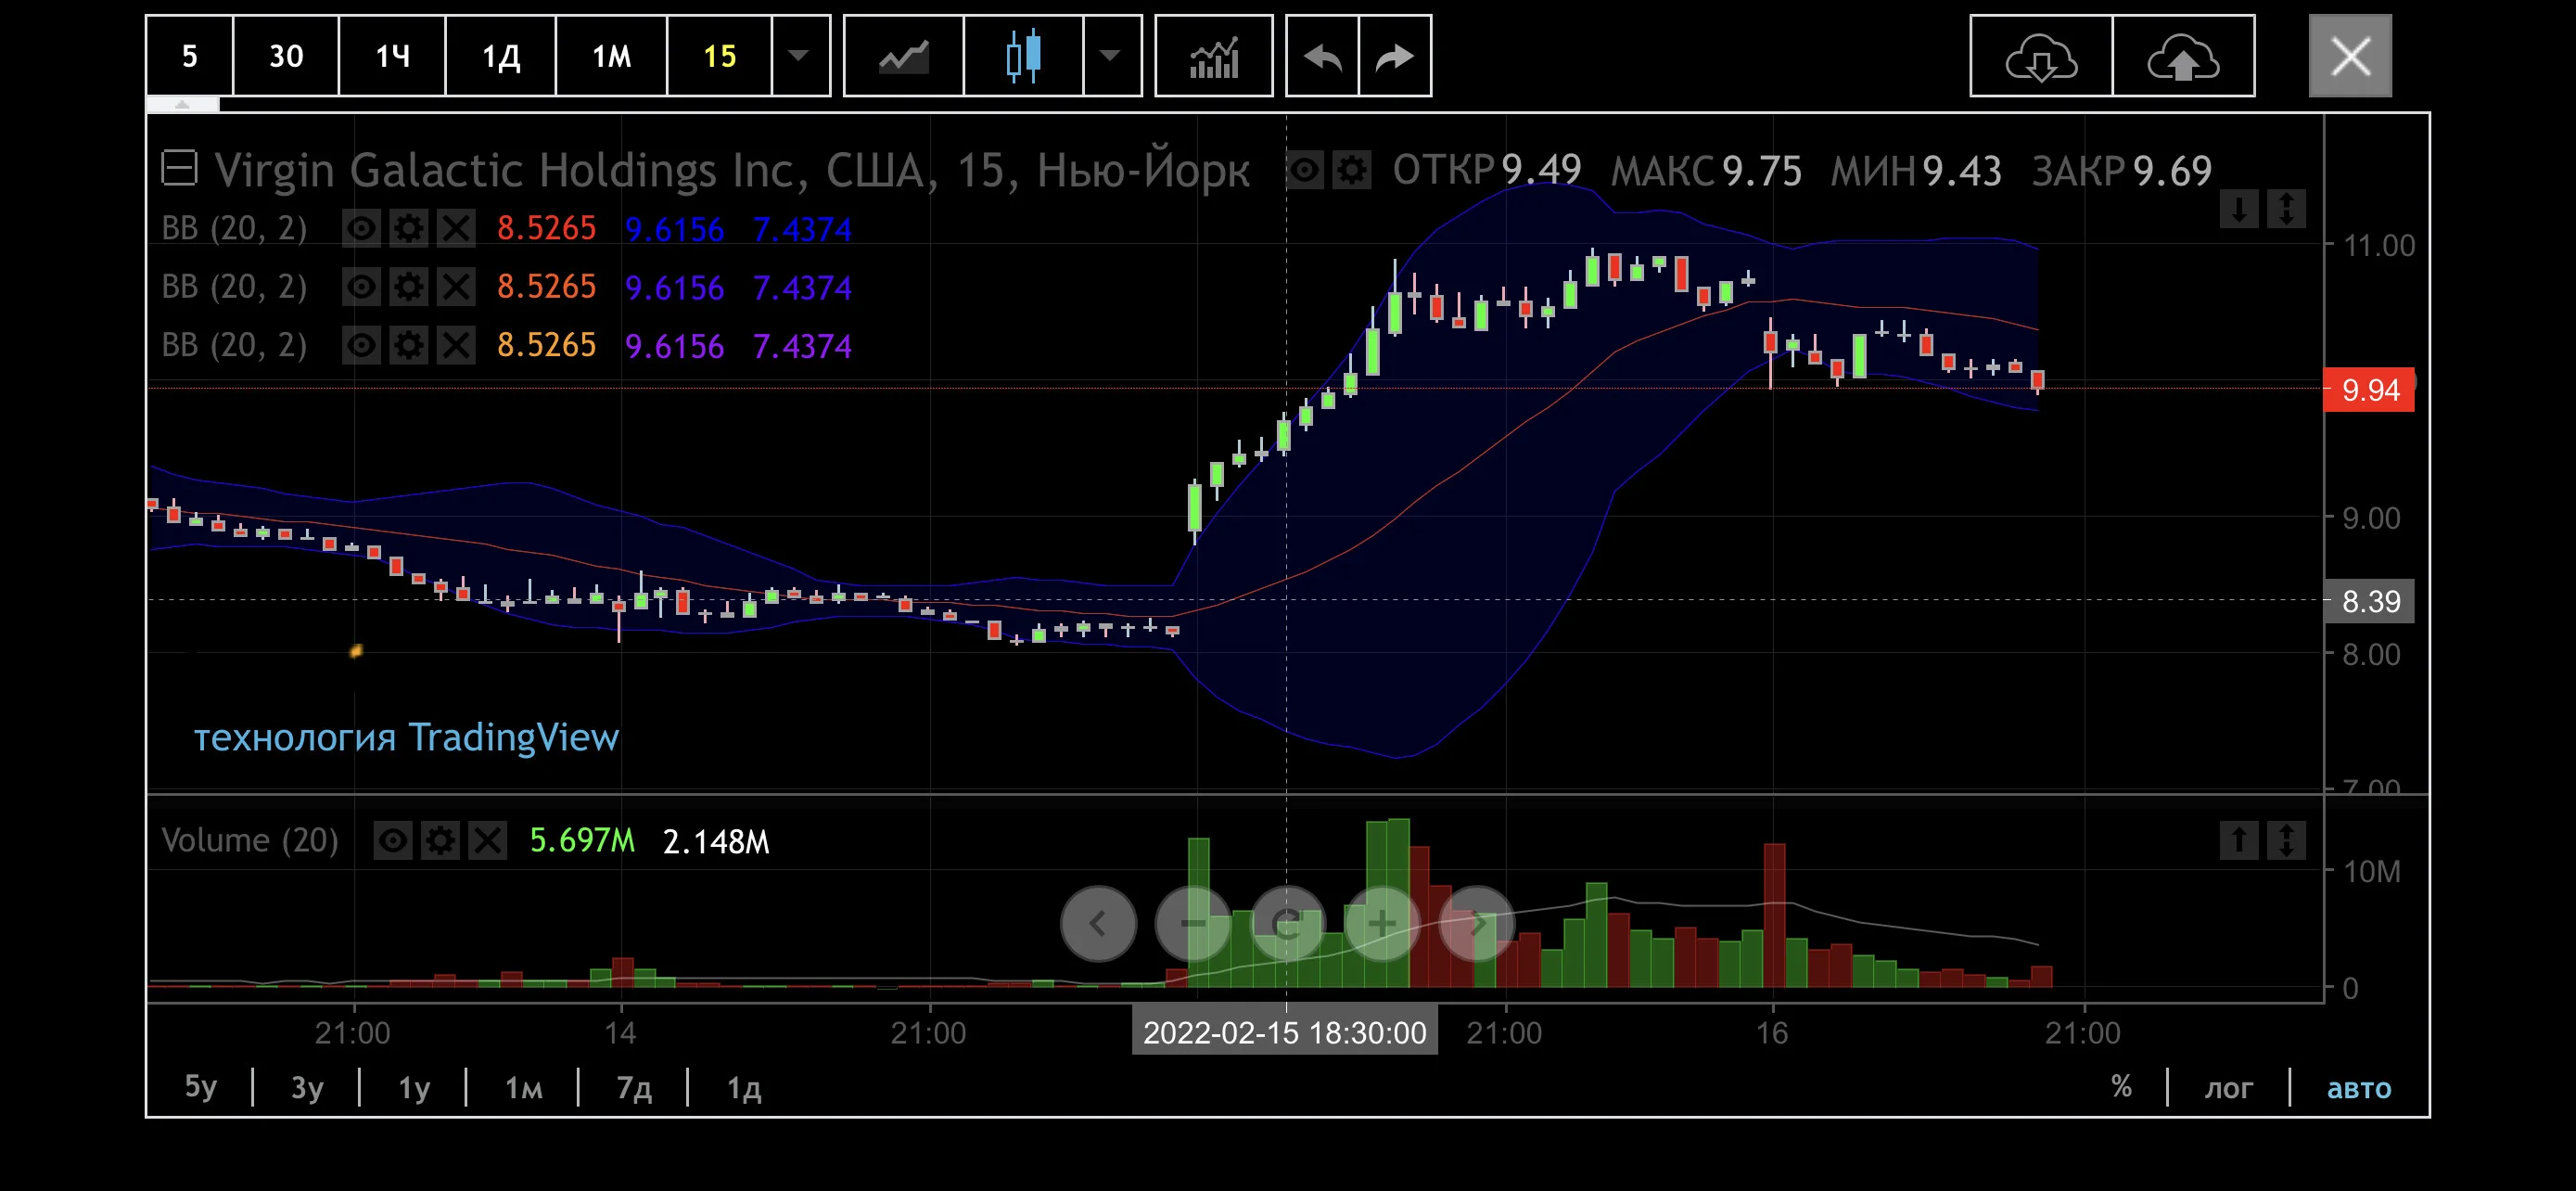The image size is (2576, 1191).
Task: Close the chart window
Action: tap(2350, 56)
